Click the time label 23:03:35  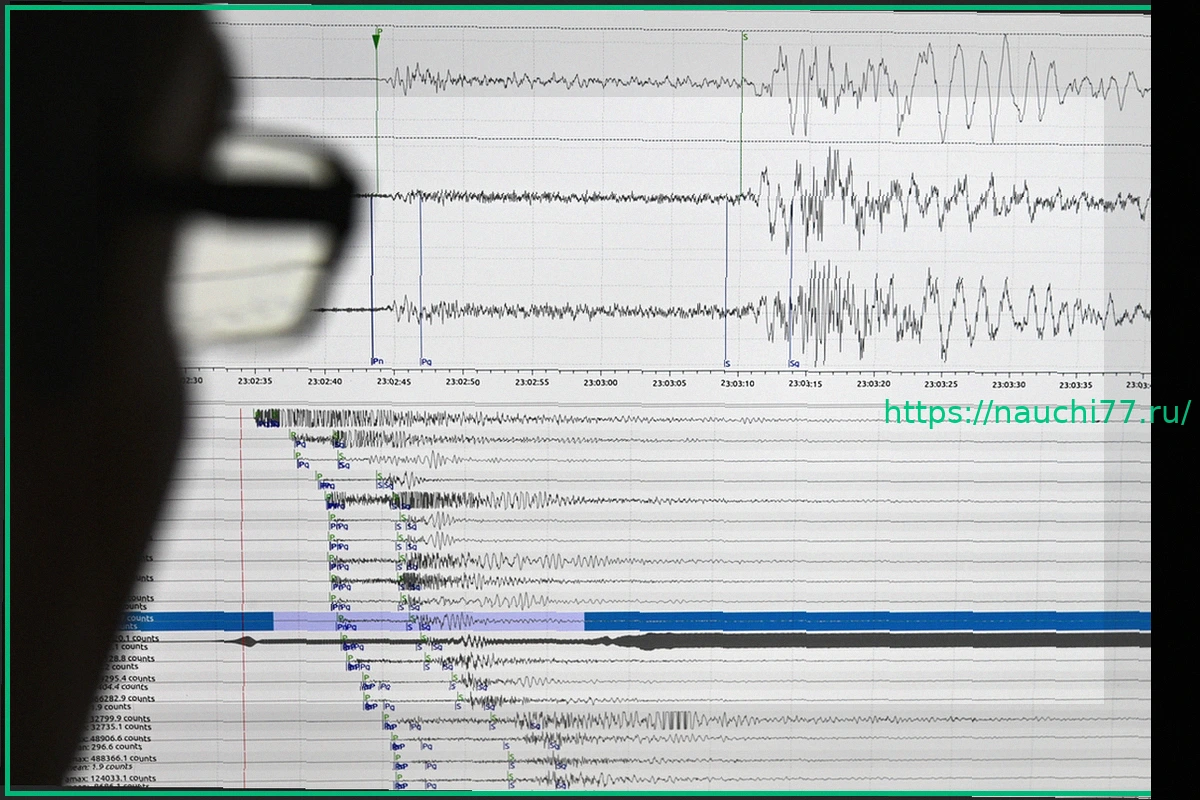coord(1076,384)
